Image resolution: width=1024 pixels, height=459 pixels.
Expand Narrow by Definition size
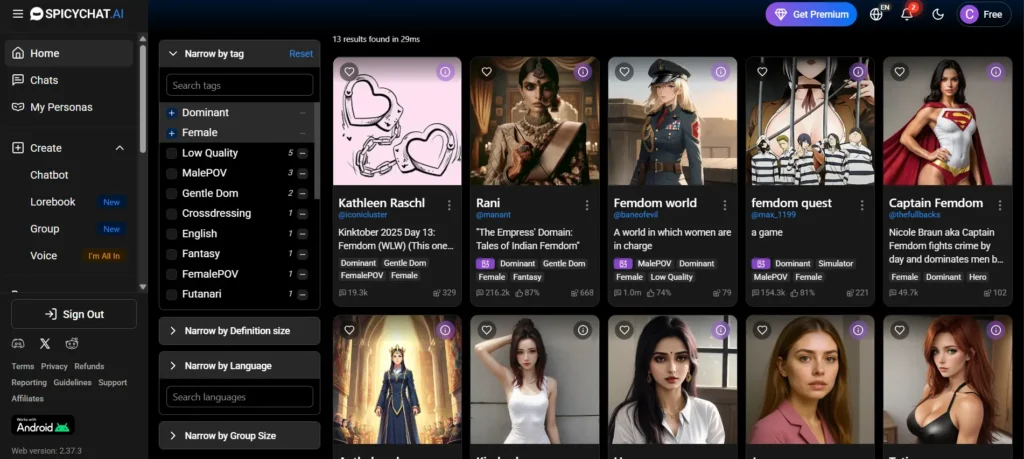click(x=240, y=330)
